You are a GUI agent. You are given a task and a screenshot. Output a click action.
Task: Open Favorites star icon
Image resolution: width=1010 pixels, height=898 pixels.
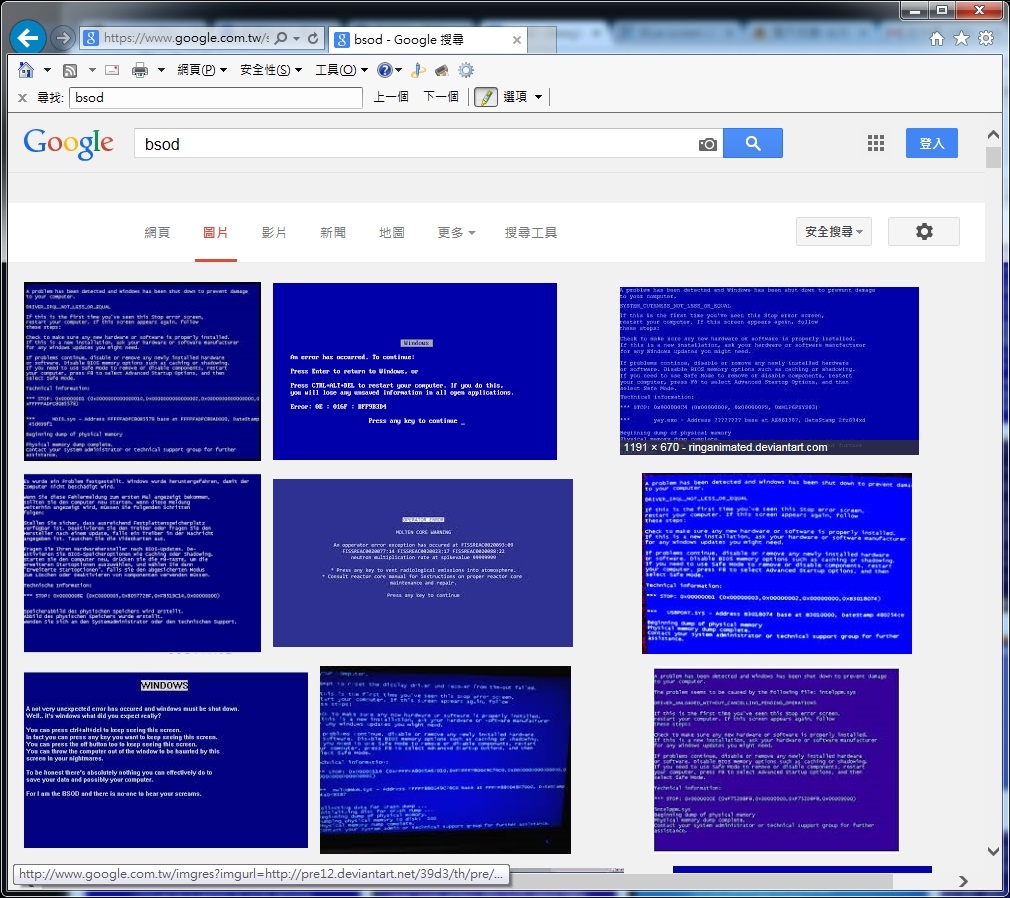coord(961,39)
